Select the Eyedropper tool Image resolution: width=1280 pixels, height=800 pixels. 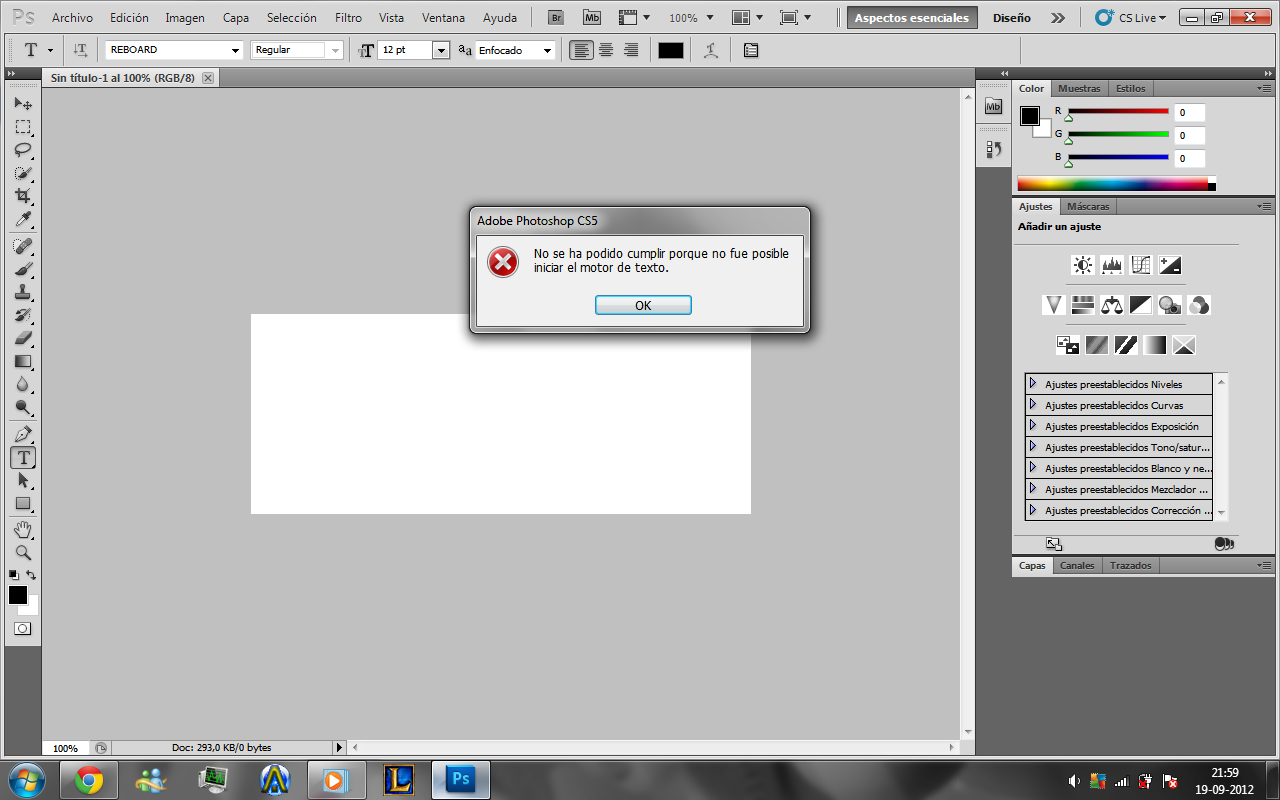point(22,219)
